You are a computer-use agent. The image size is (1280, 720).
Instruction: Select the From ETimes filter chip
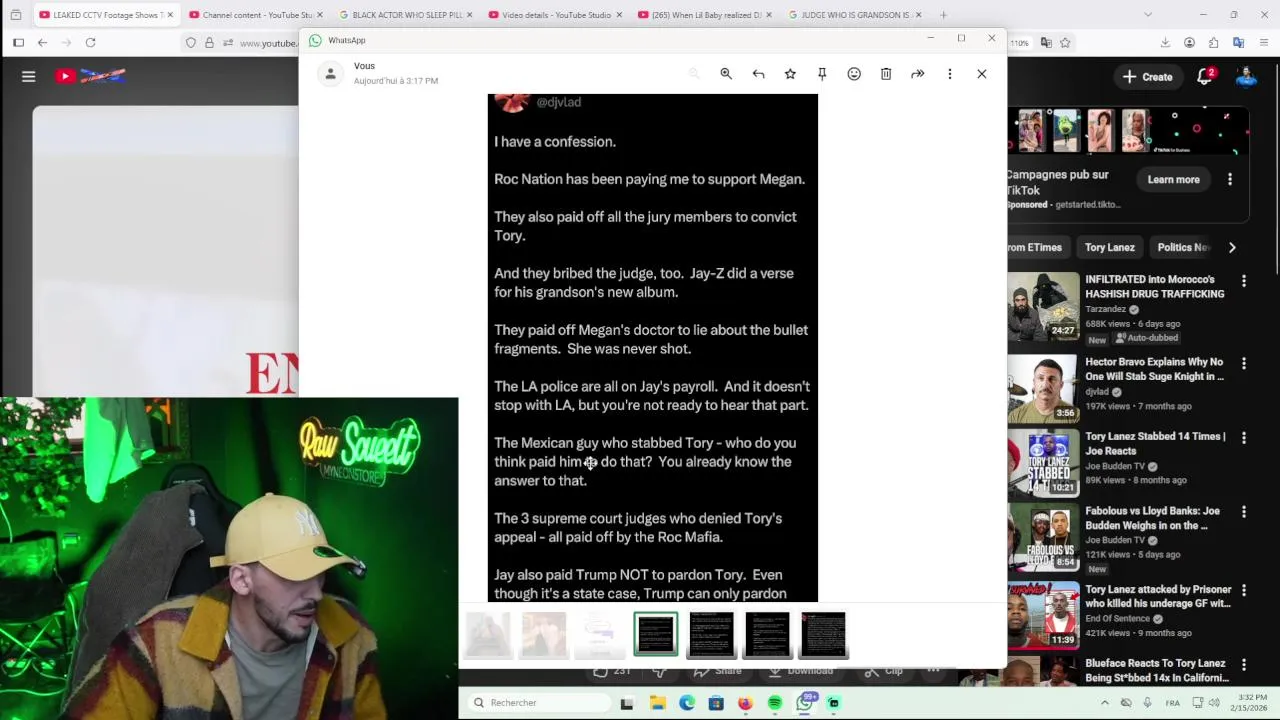tap(1035, 247)
